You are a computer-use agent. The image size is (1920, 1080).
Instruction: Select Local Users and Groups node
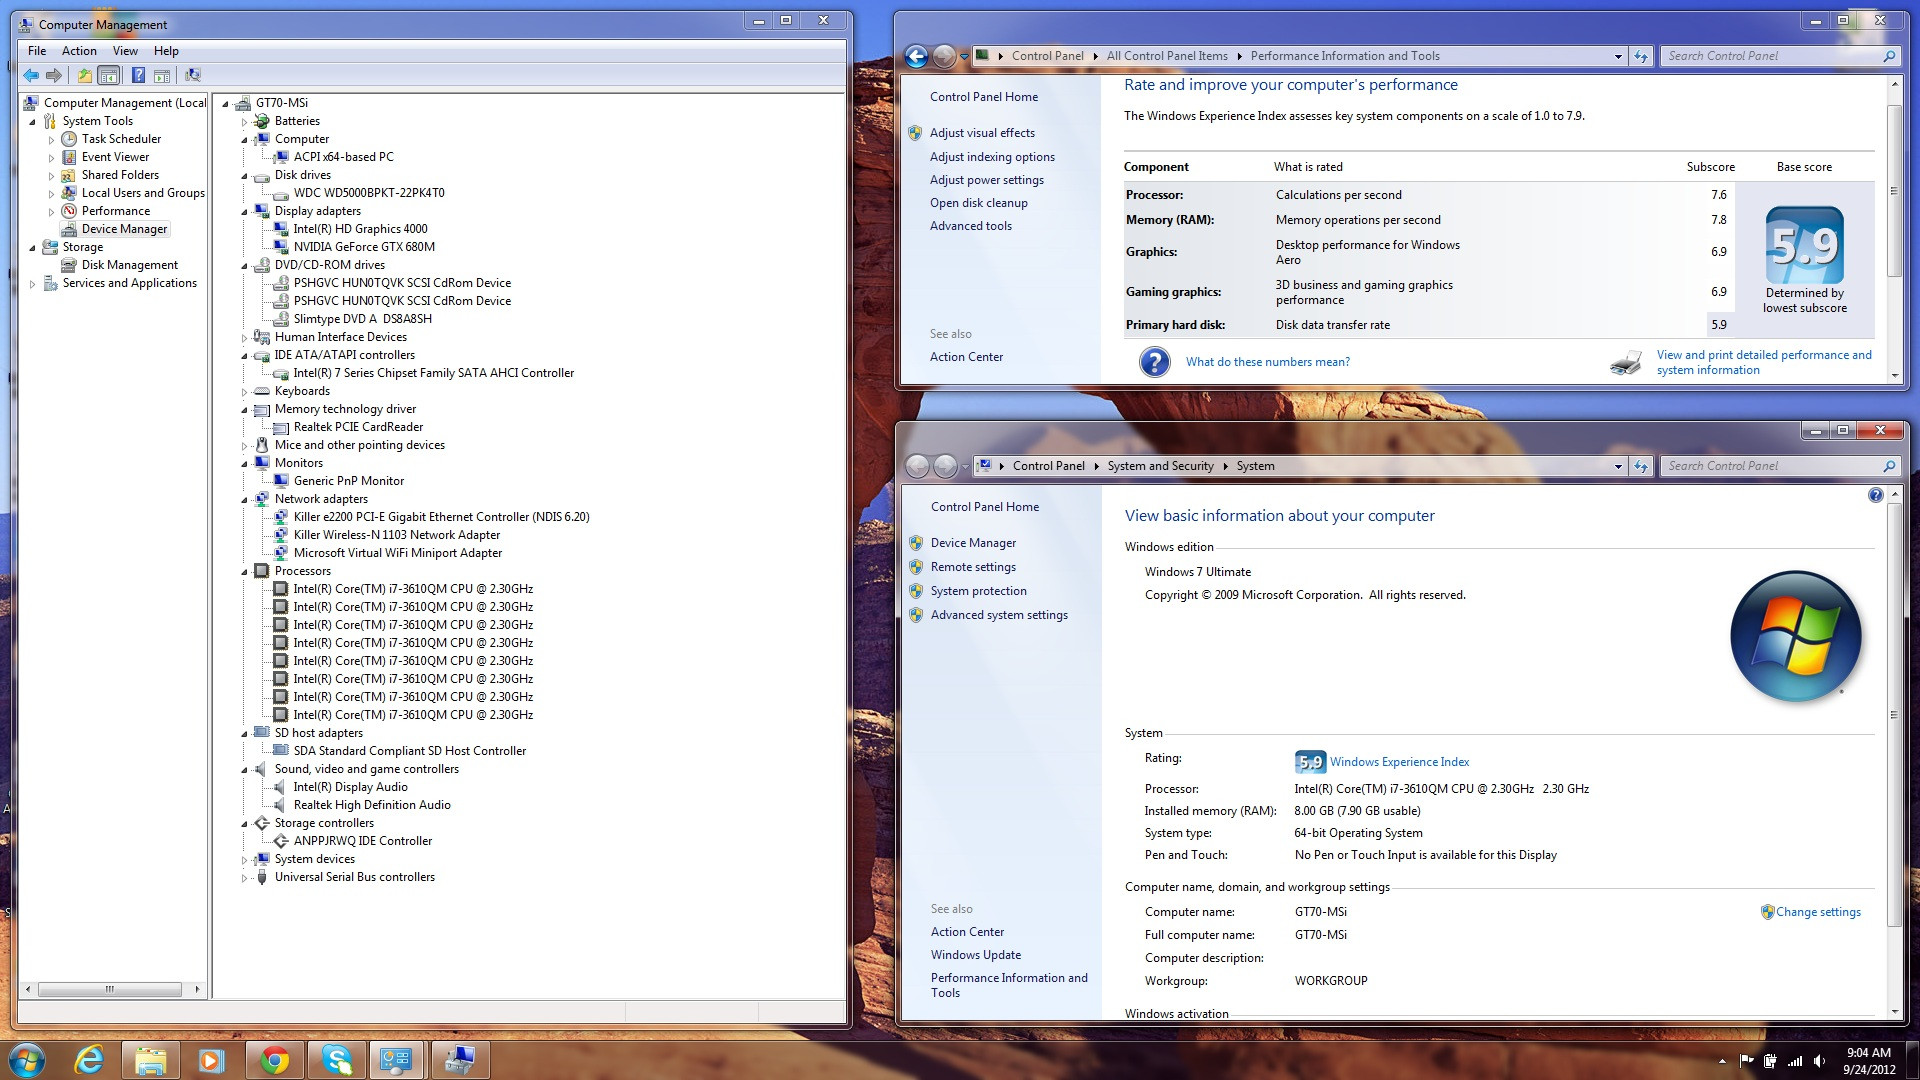pyautogui.click(x=143, y=193)
